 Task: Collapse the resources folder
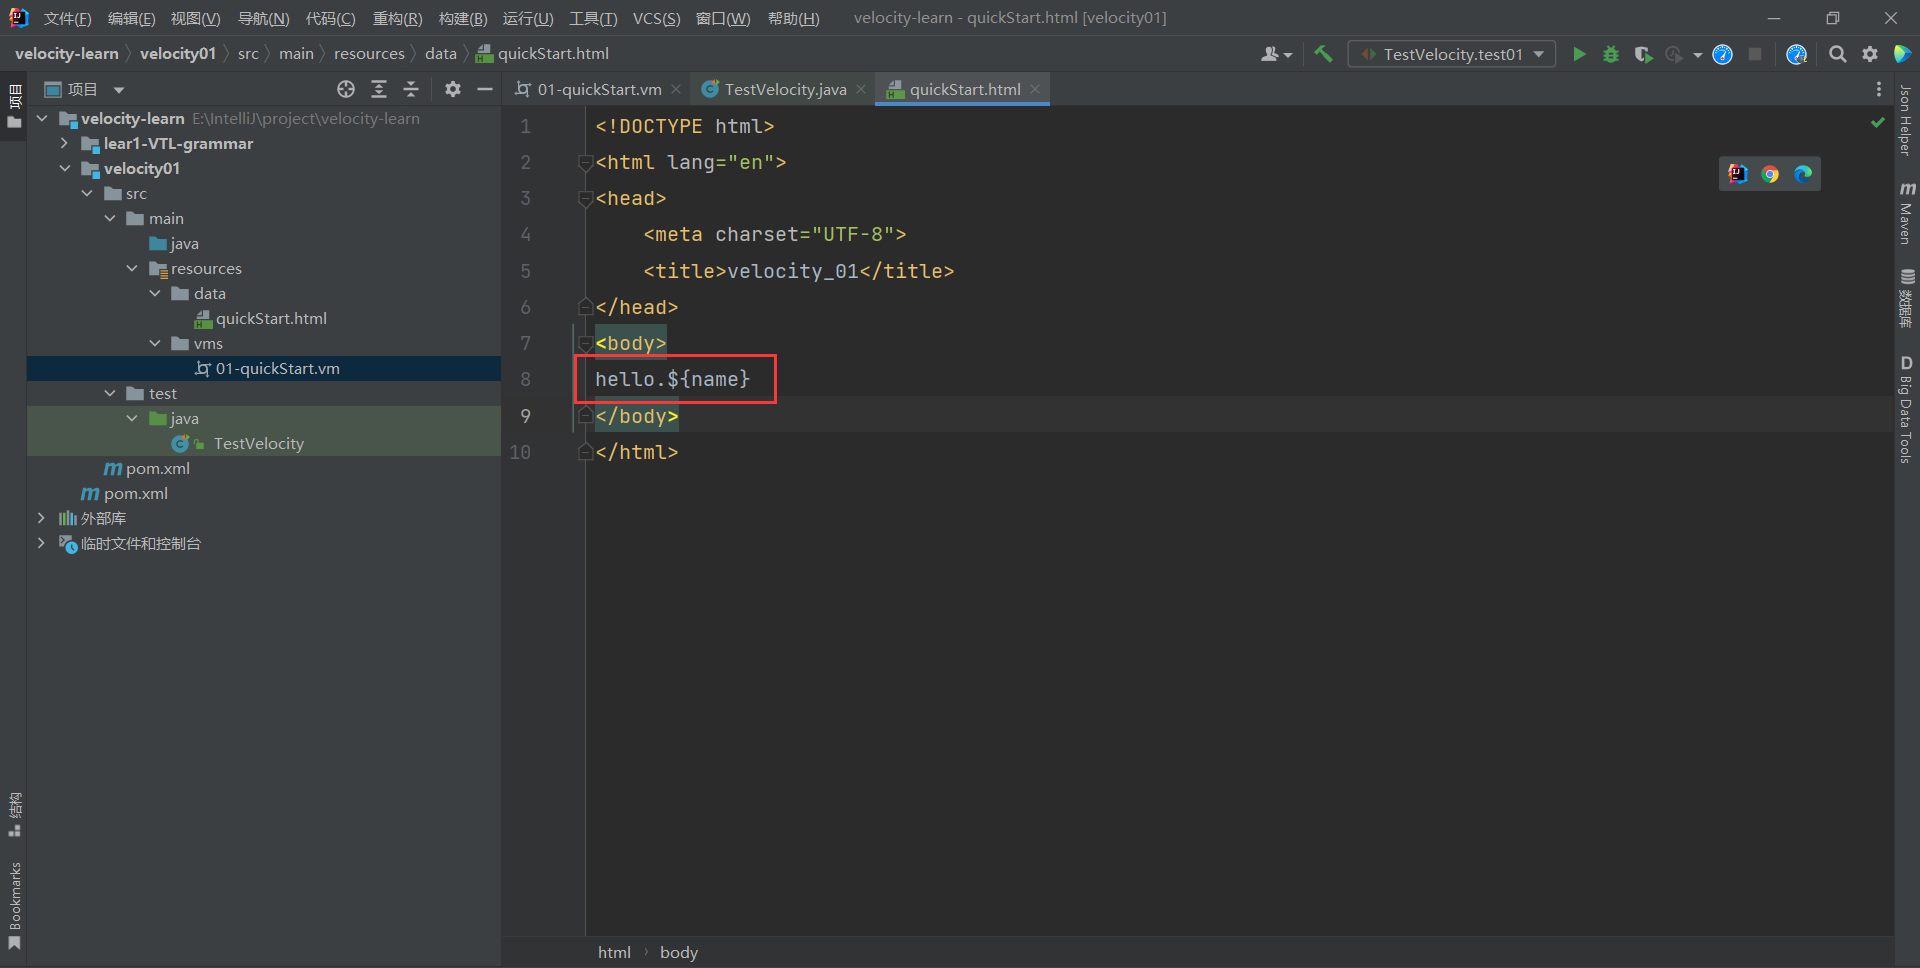coord(132,268)
